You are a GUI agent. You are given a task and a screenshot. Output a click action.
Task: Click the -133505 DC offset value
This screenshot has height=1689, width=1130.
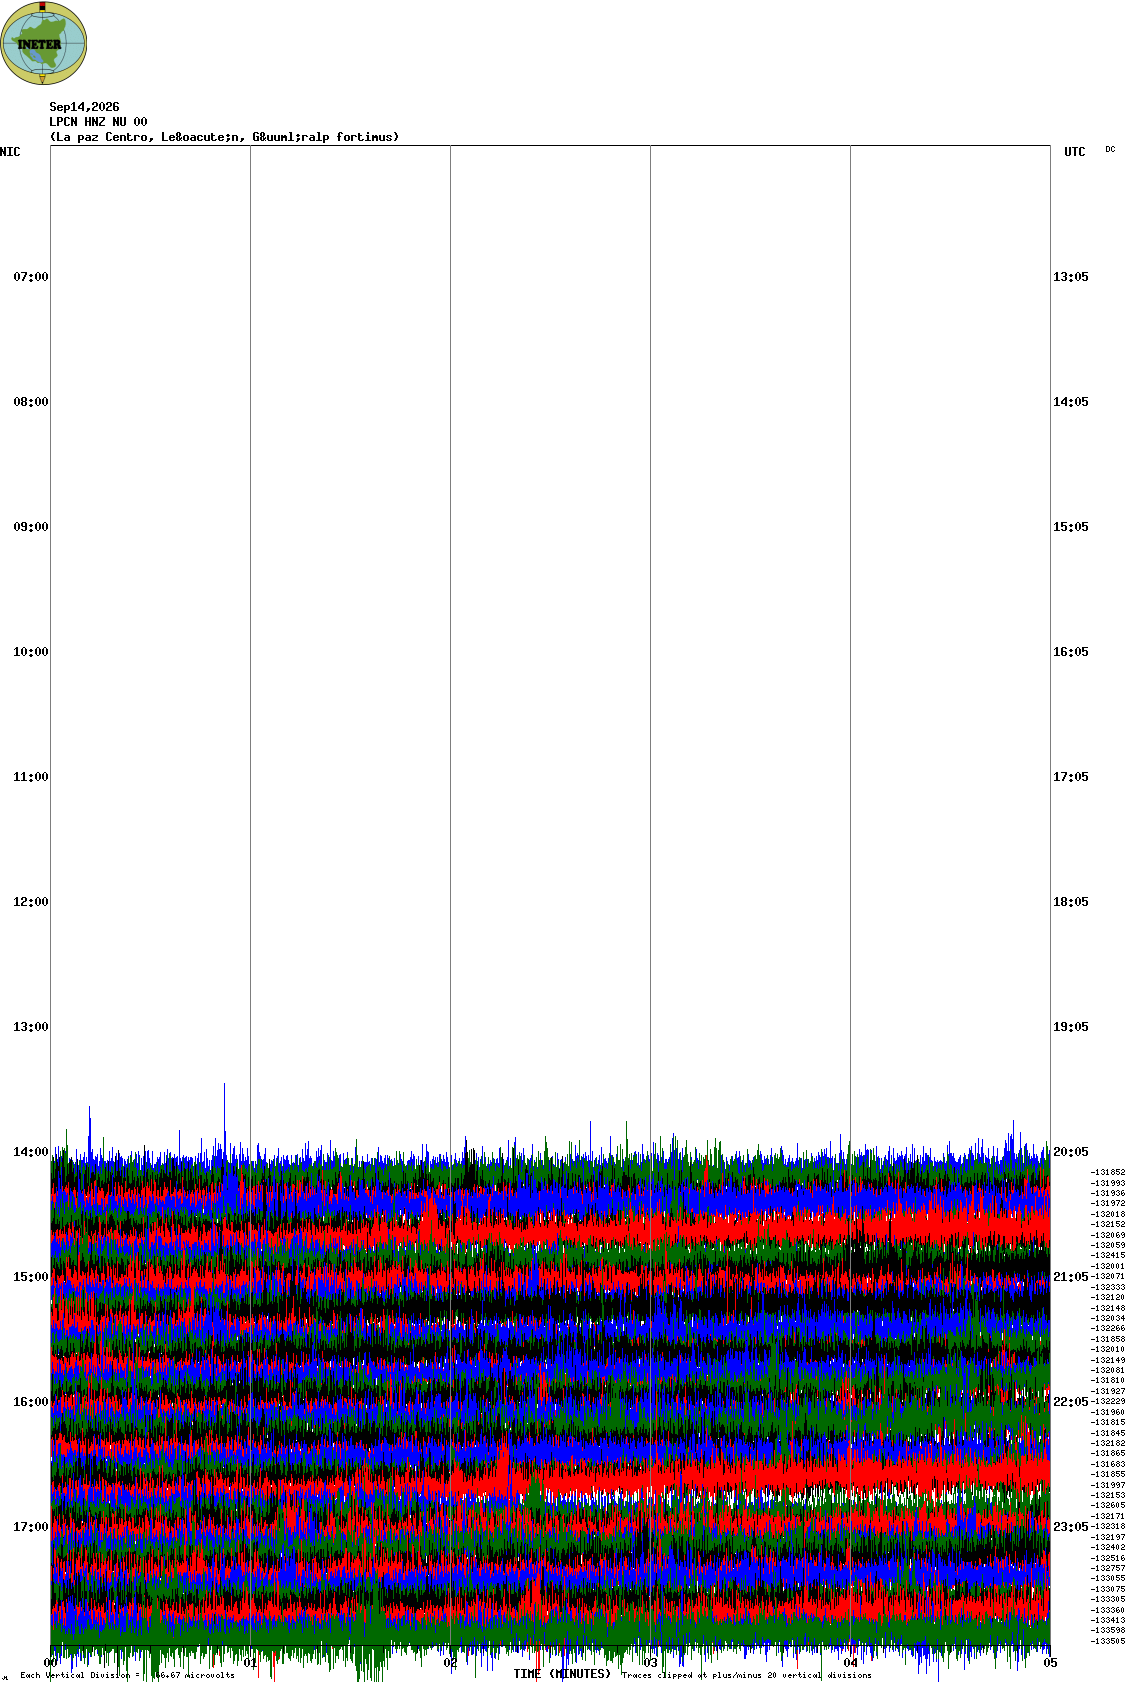(1108, 1641)
